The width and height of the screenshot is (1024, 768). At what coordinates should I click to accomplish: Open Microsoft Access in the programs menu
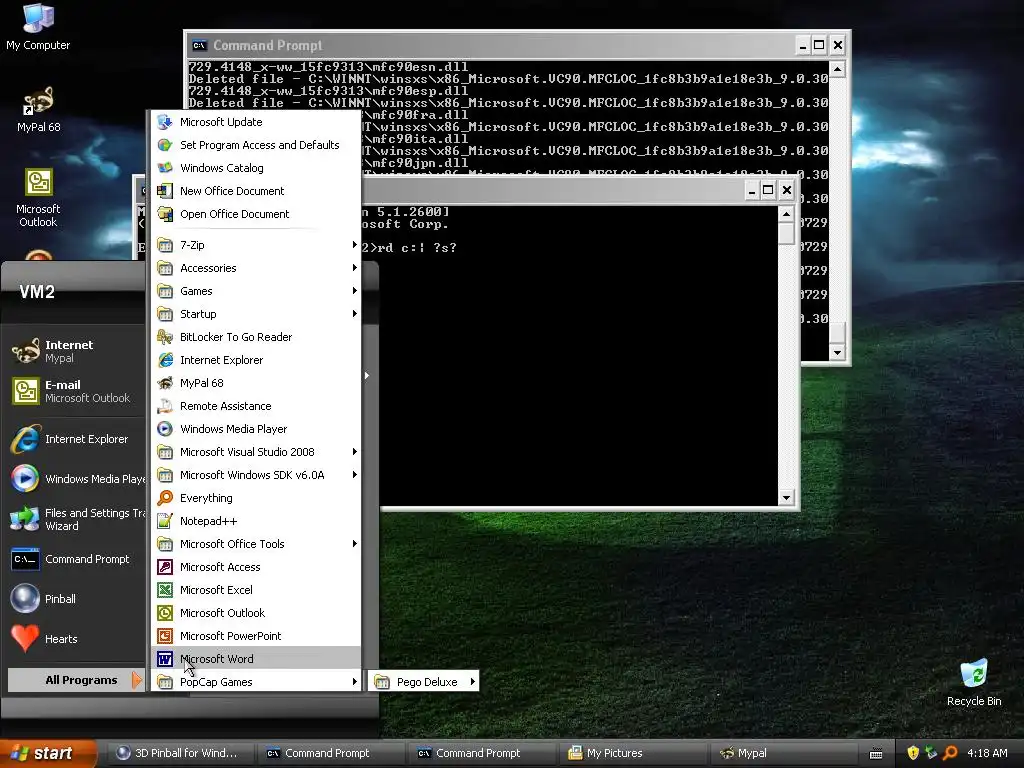[x=256, y=567]
